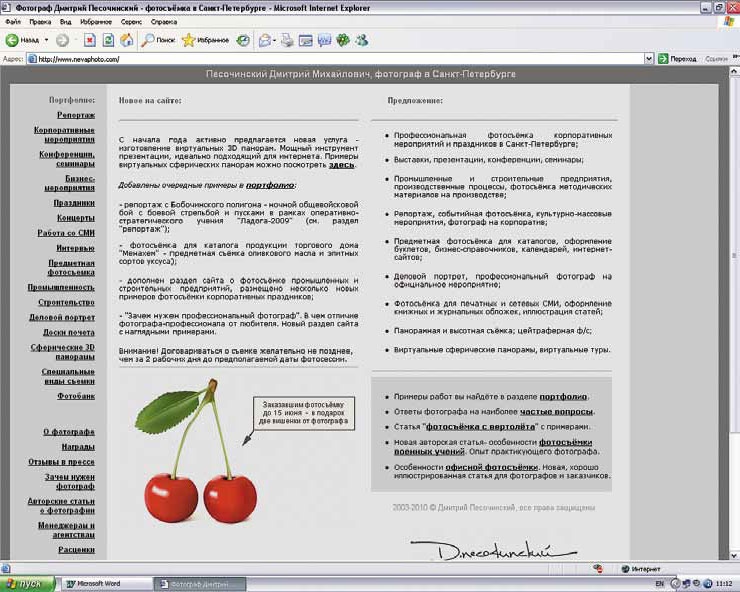Open the Сервис menu
Screen dimensions: 740x592
pyautogui.click(x=131, y=20)
